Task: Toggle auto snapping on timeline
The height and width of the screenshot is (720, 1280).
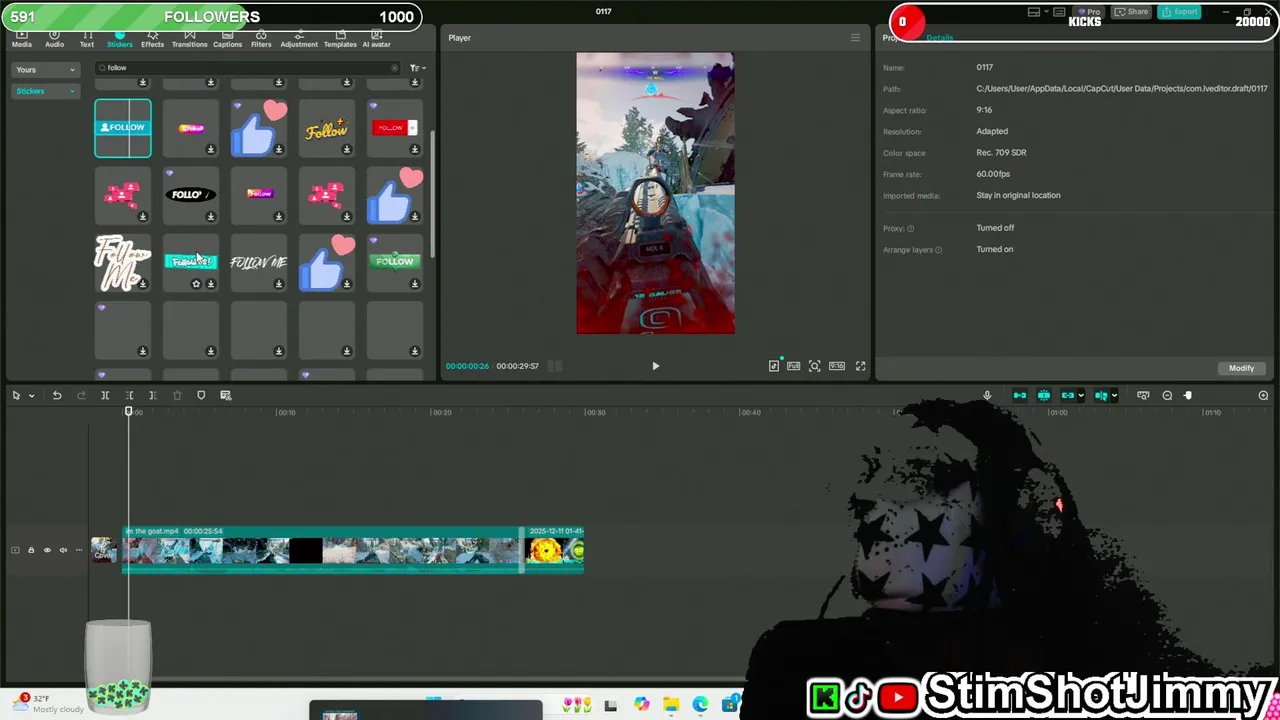Action: tap(1044, 396)
